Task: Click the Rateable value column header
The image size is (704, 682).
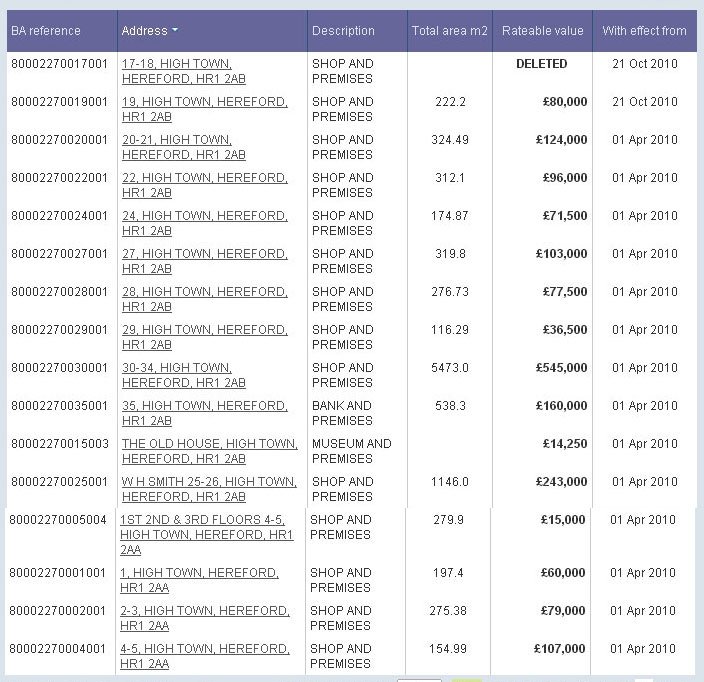Action: [542, 31]
